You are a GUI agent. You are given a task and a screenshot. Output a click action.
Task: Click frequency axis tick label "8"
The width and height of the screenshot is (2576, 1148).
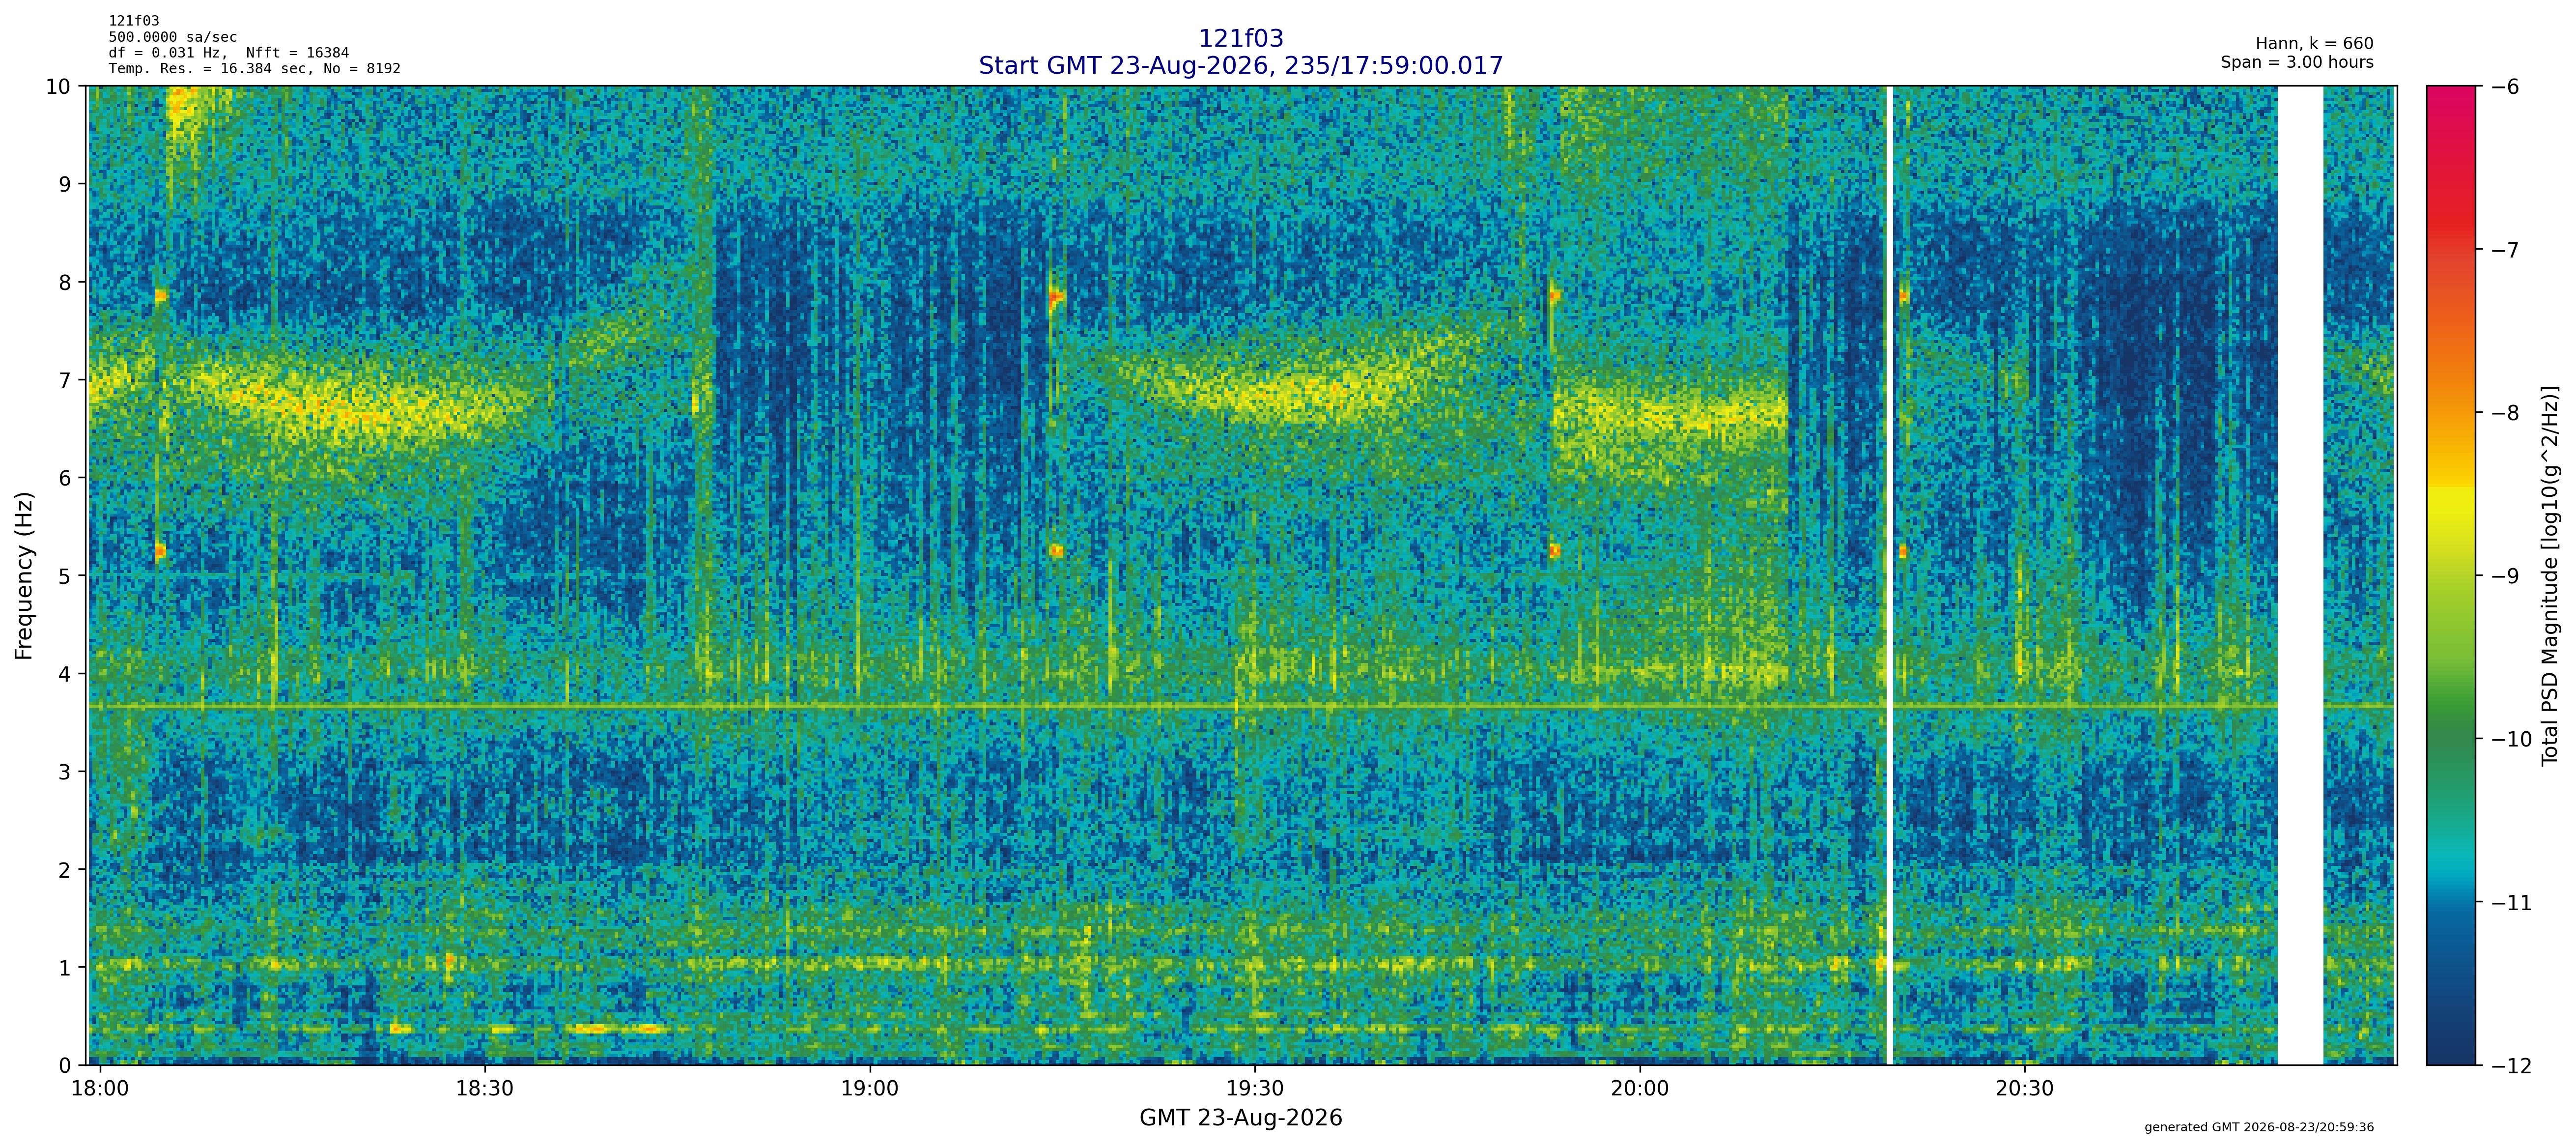coord(65,282)
